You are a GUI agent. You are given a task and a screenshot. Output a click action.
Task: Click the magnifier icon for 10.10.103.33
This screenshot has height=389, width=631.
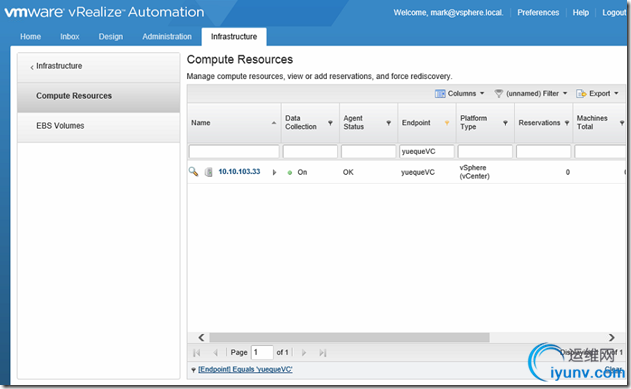point(194,172)
